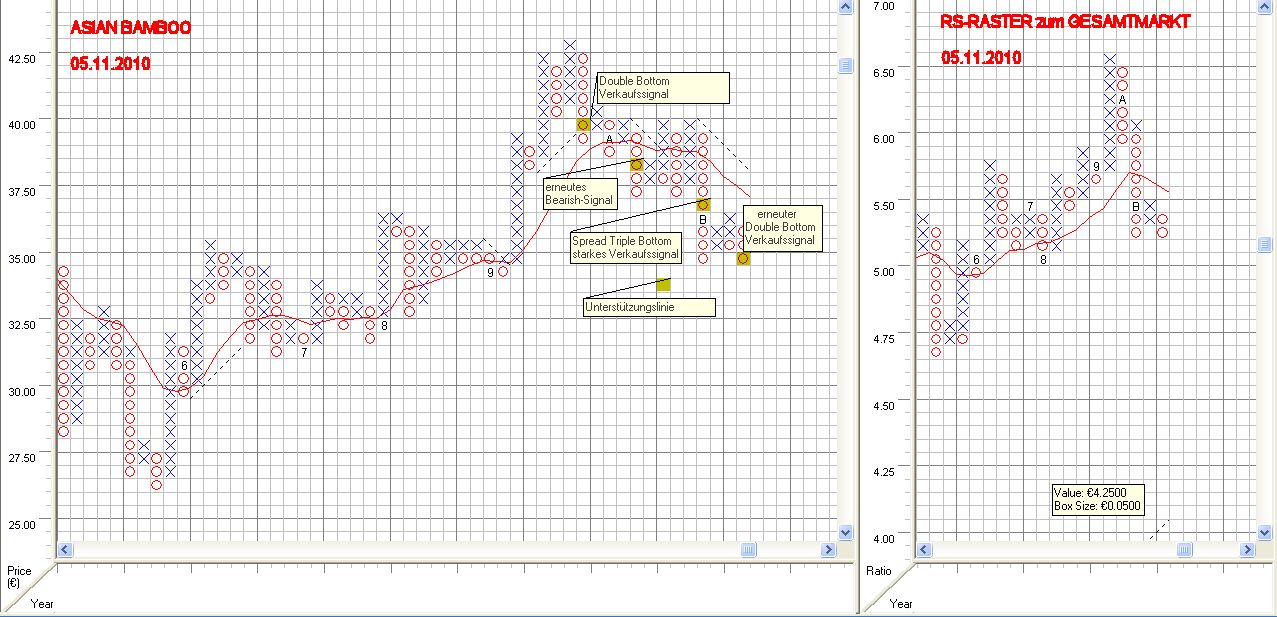This screenshot has height=617, width=1277.
Task: Click the 7.00 ratio axis value
Action: click(882, 6)
